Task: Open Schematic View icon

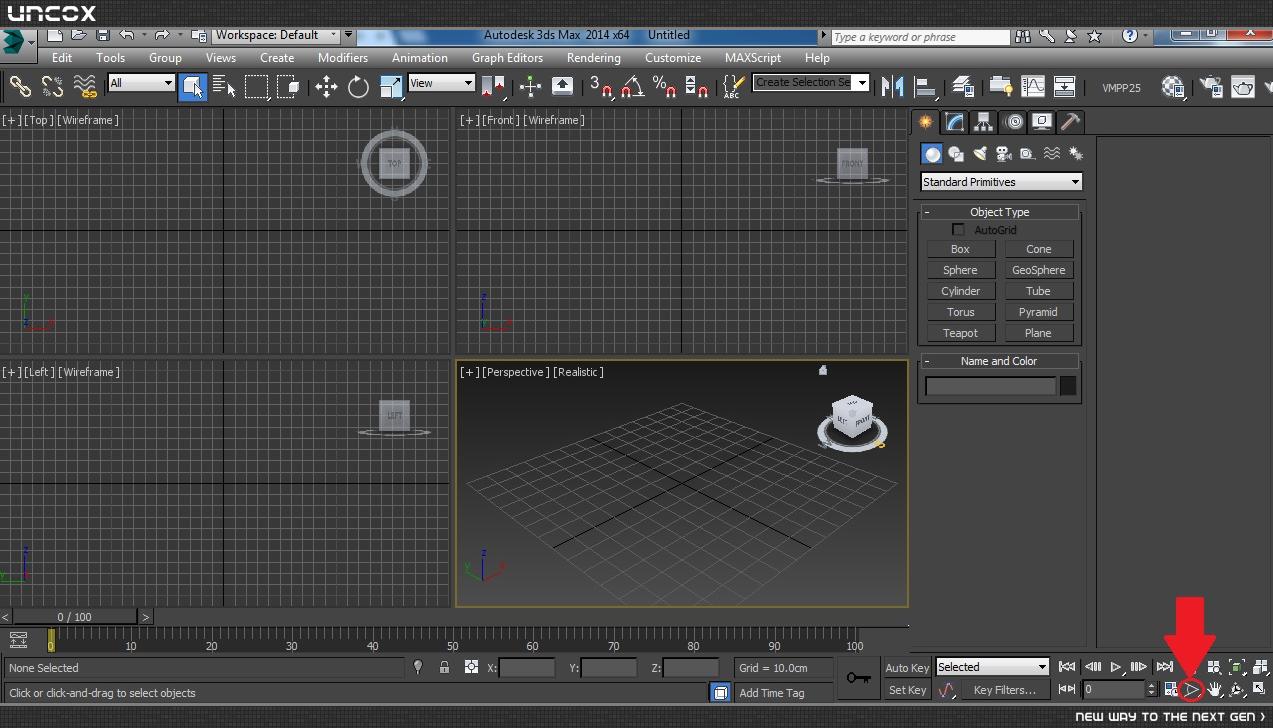Action: 1065,87
